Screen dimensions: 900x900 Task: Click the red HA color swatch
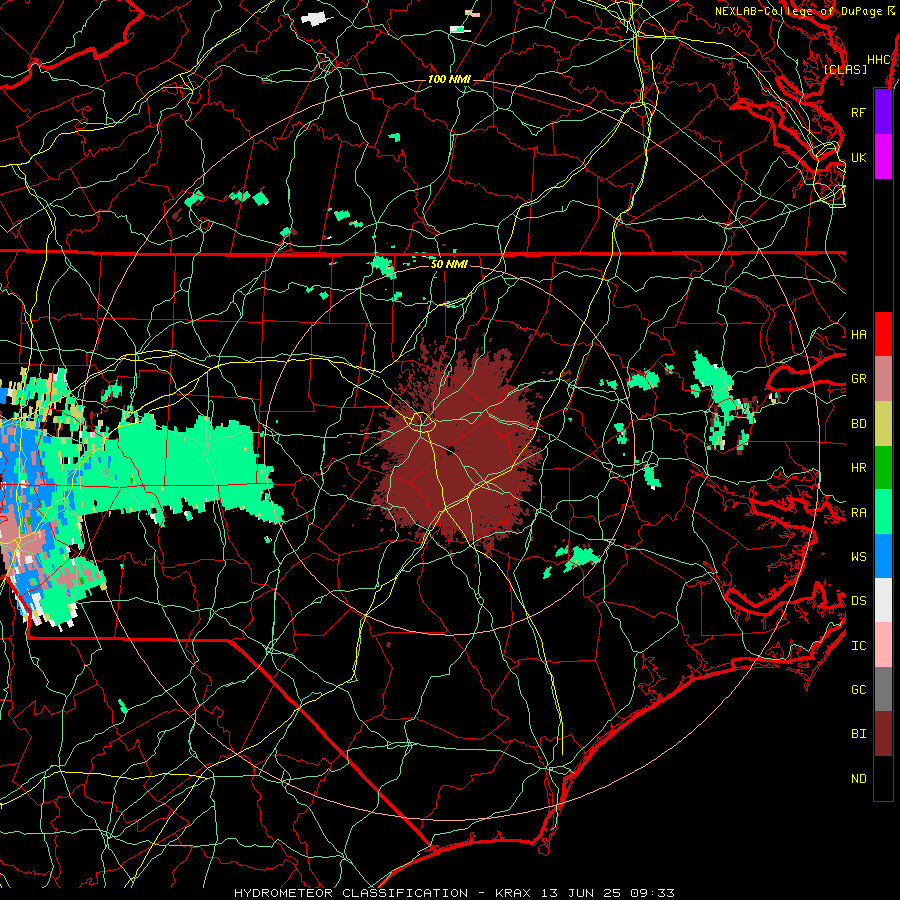[883, 334]
